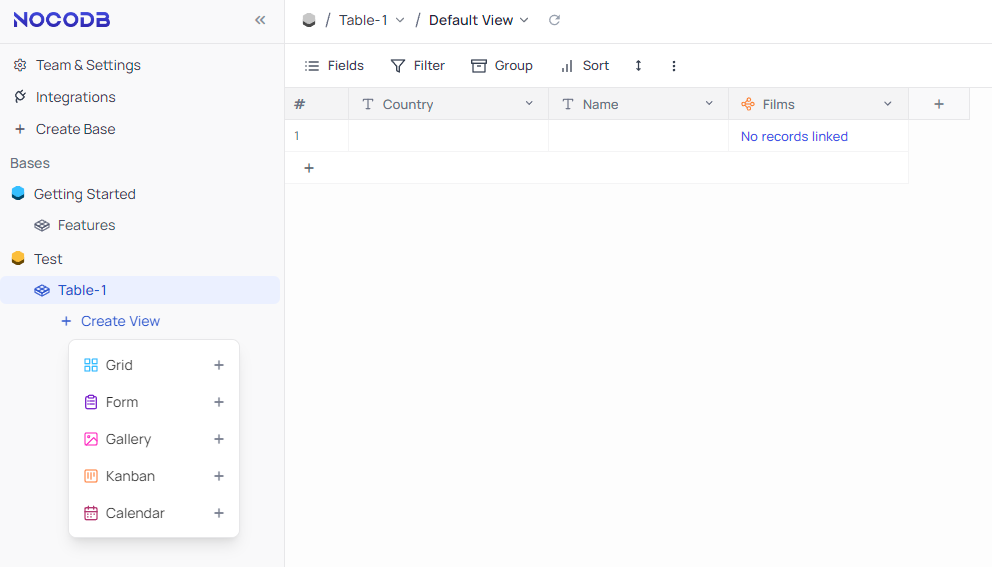
Task: Open Default View dropdown
Action: pos(478,20)
